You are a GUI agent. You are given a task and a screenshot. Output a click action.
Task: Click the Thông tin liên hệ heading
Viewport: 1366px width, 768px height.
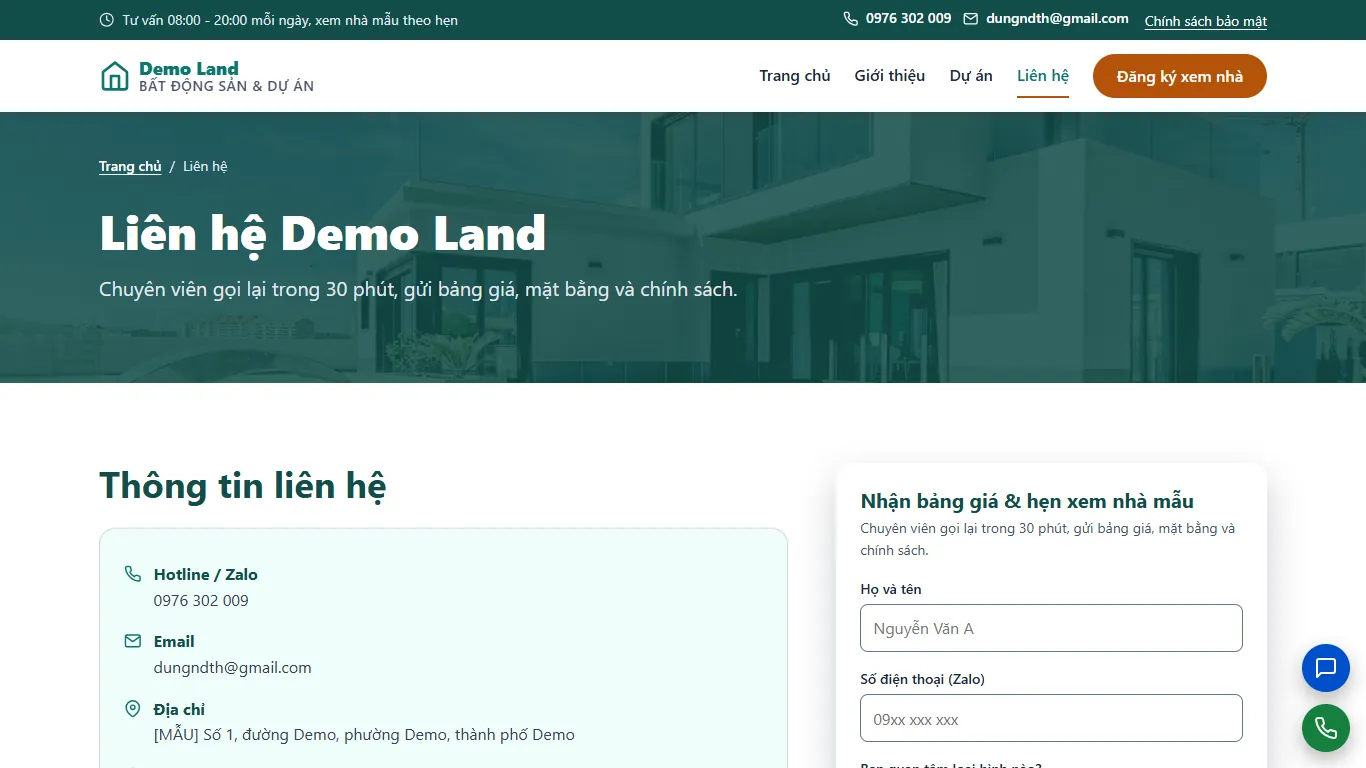[x=243, y=486]
